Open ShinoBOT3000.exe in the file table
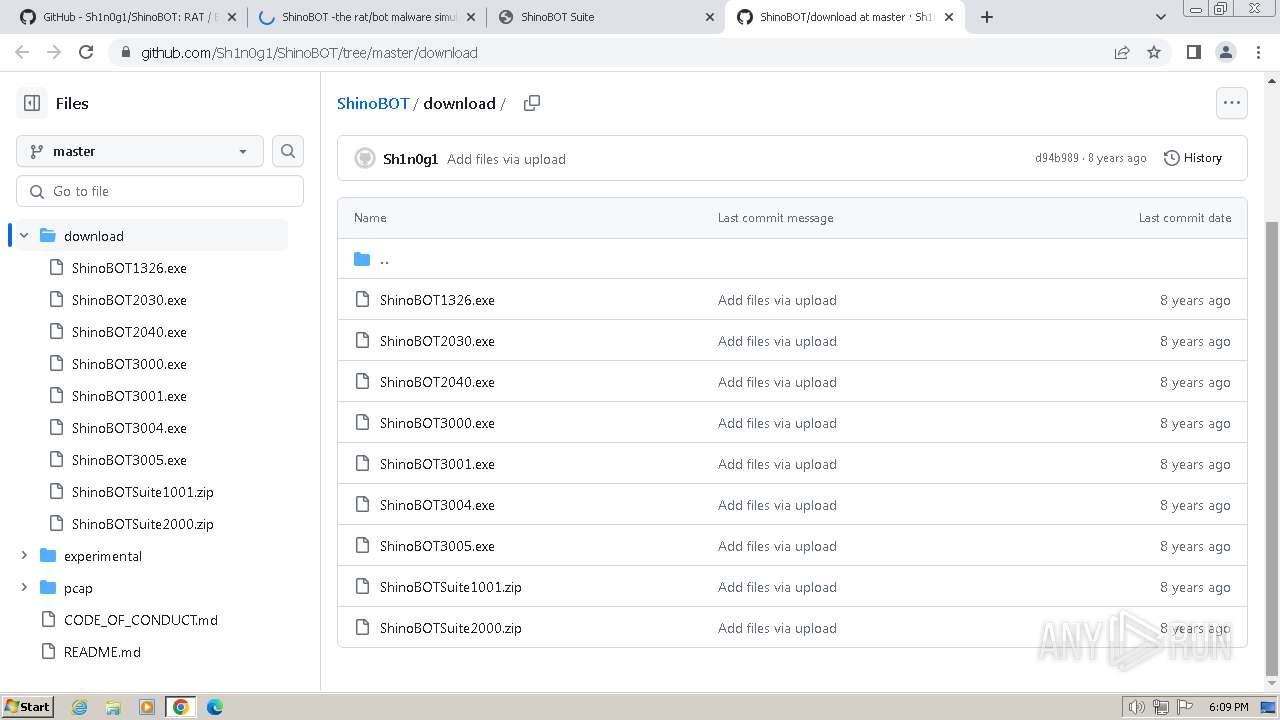 (437, 423)
